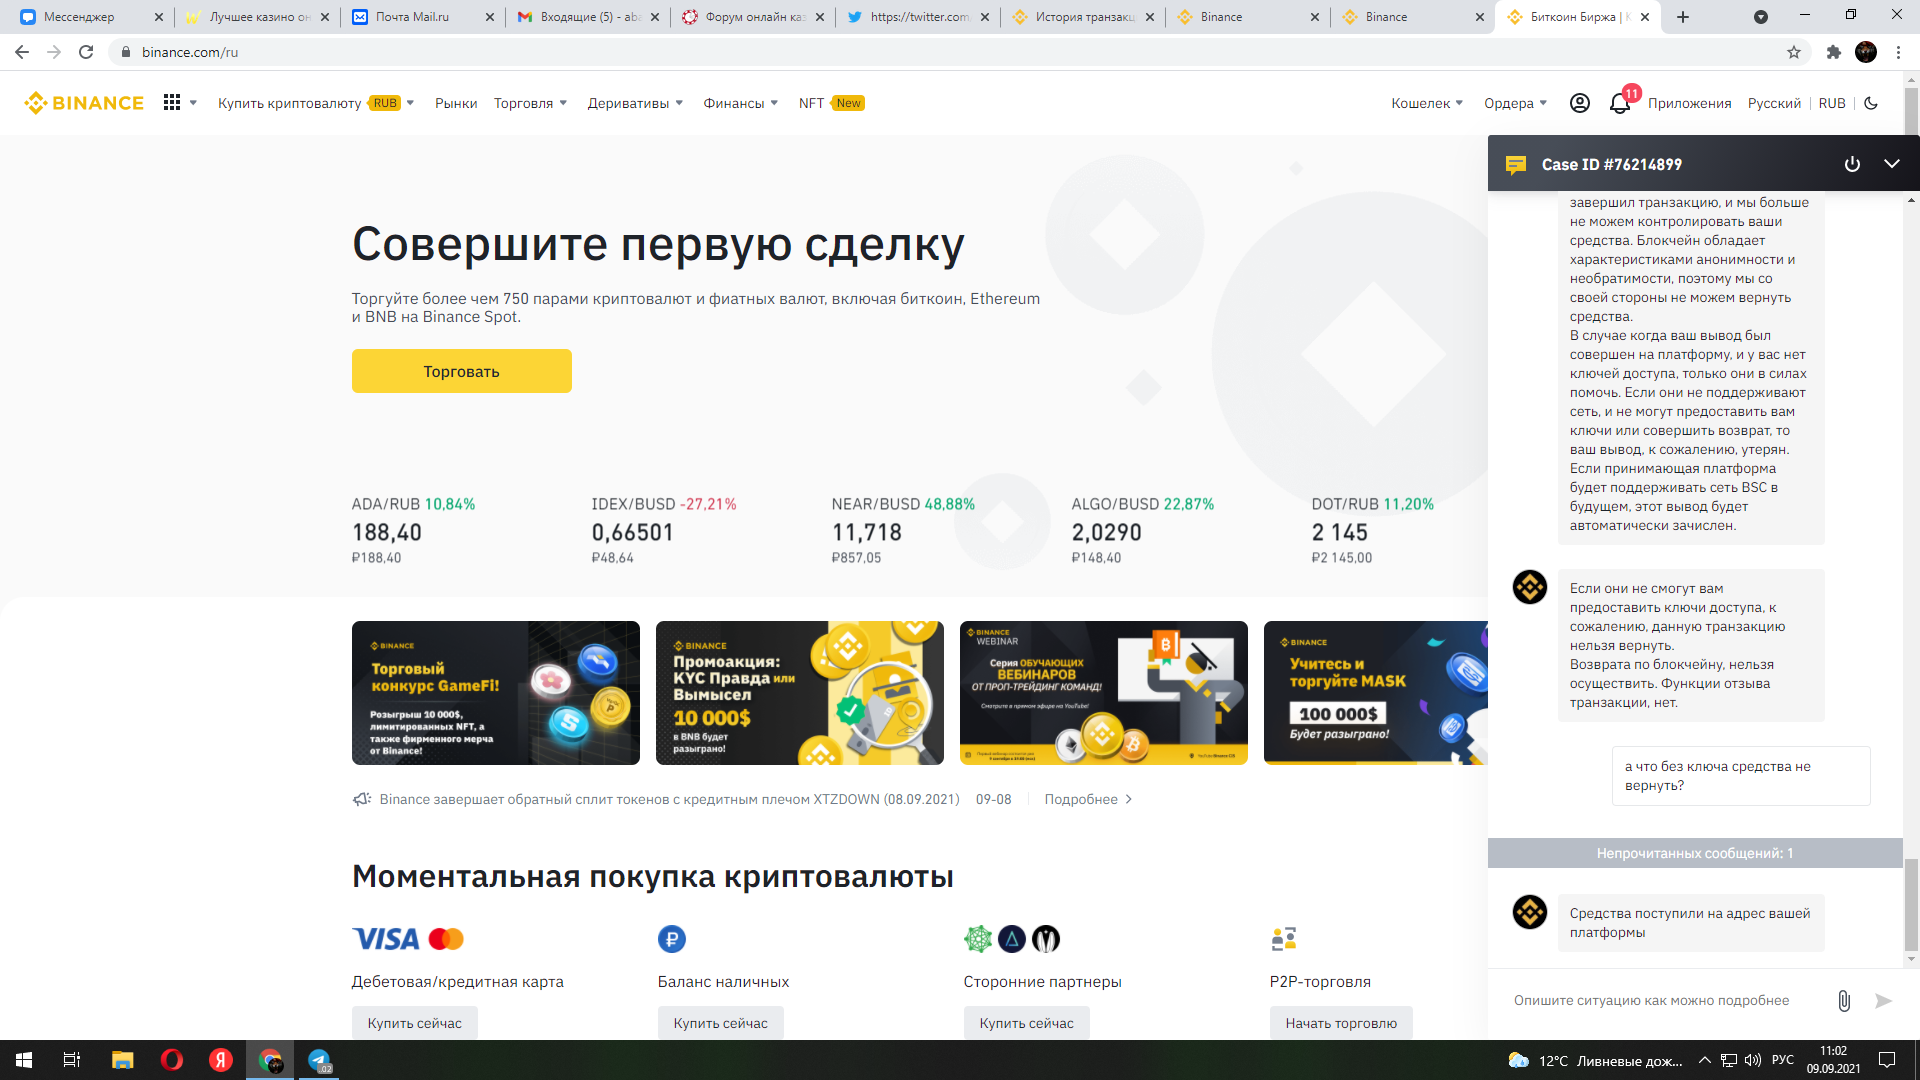Click Купить сейчас under Баланс наличных
Image resolution: width=1920 pixels, height=1080 pixels.
tap(721, 1023)
